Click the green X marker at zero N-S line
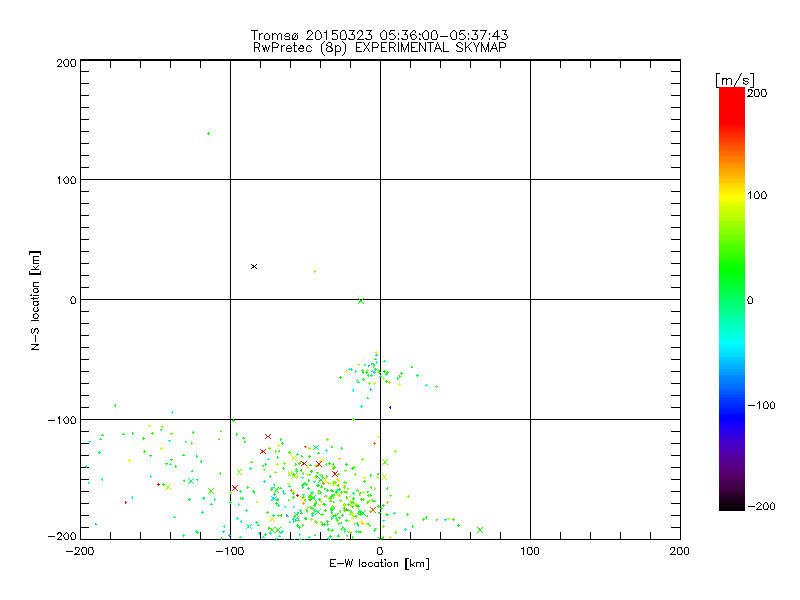This screenshot has height=600, width=800. coord(361,301)
